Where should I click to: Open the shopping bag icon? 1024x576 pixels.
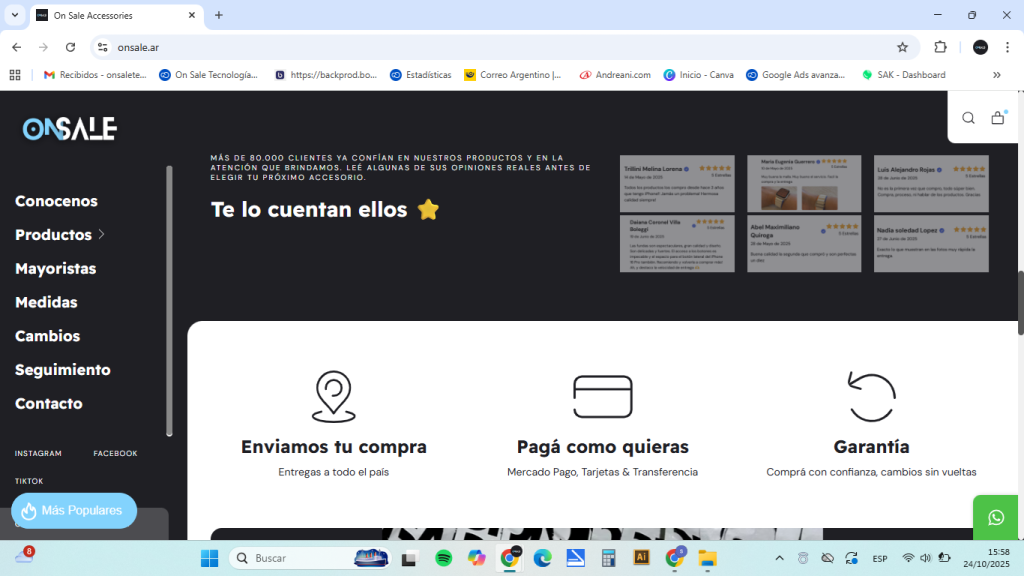[997, 117]
